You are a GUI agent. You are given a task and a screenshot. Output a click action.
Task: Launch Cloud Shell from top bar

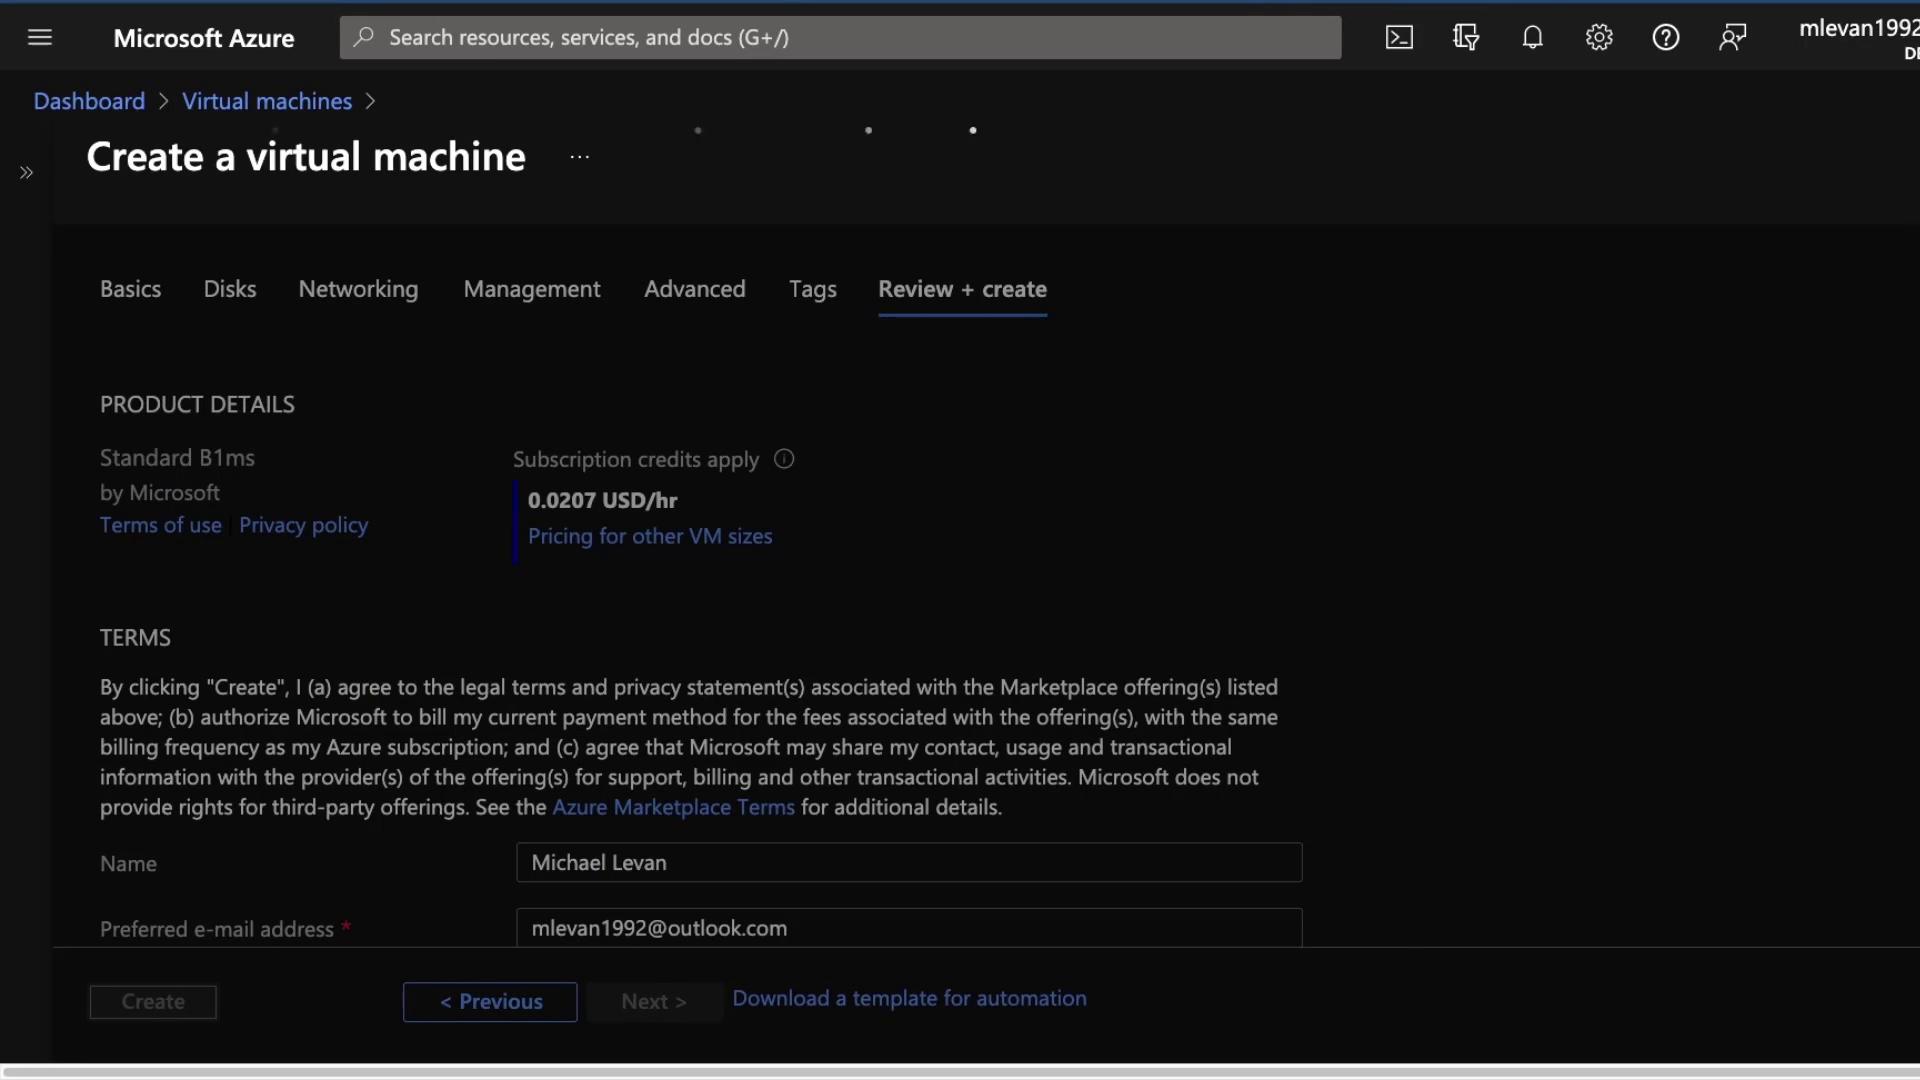1399,38
